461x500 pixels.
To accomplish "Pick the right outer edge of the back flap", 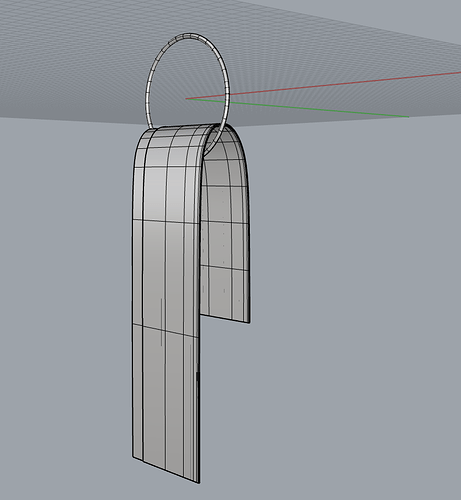I will coord(249,250).
